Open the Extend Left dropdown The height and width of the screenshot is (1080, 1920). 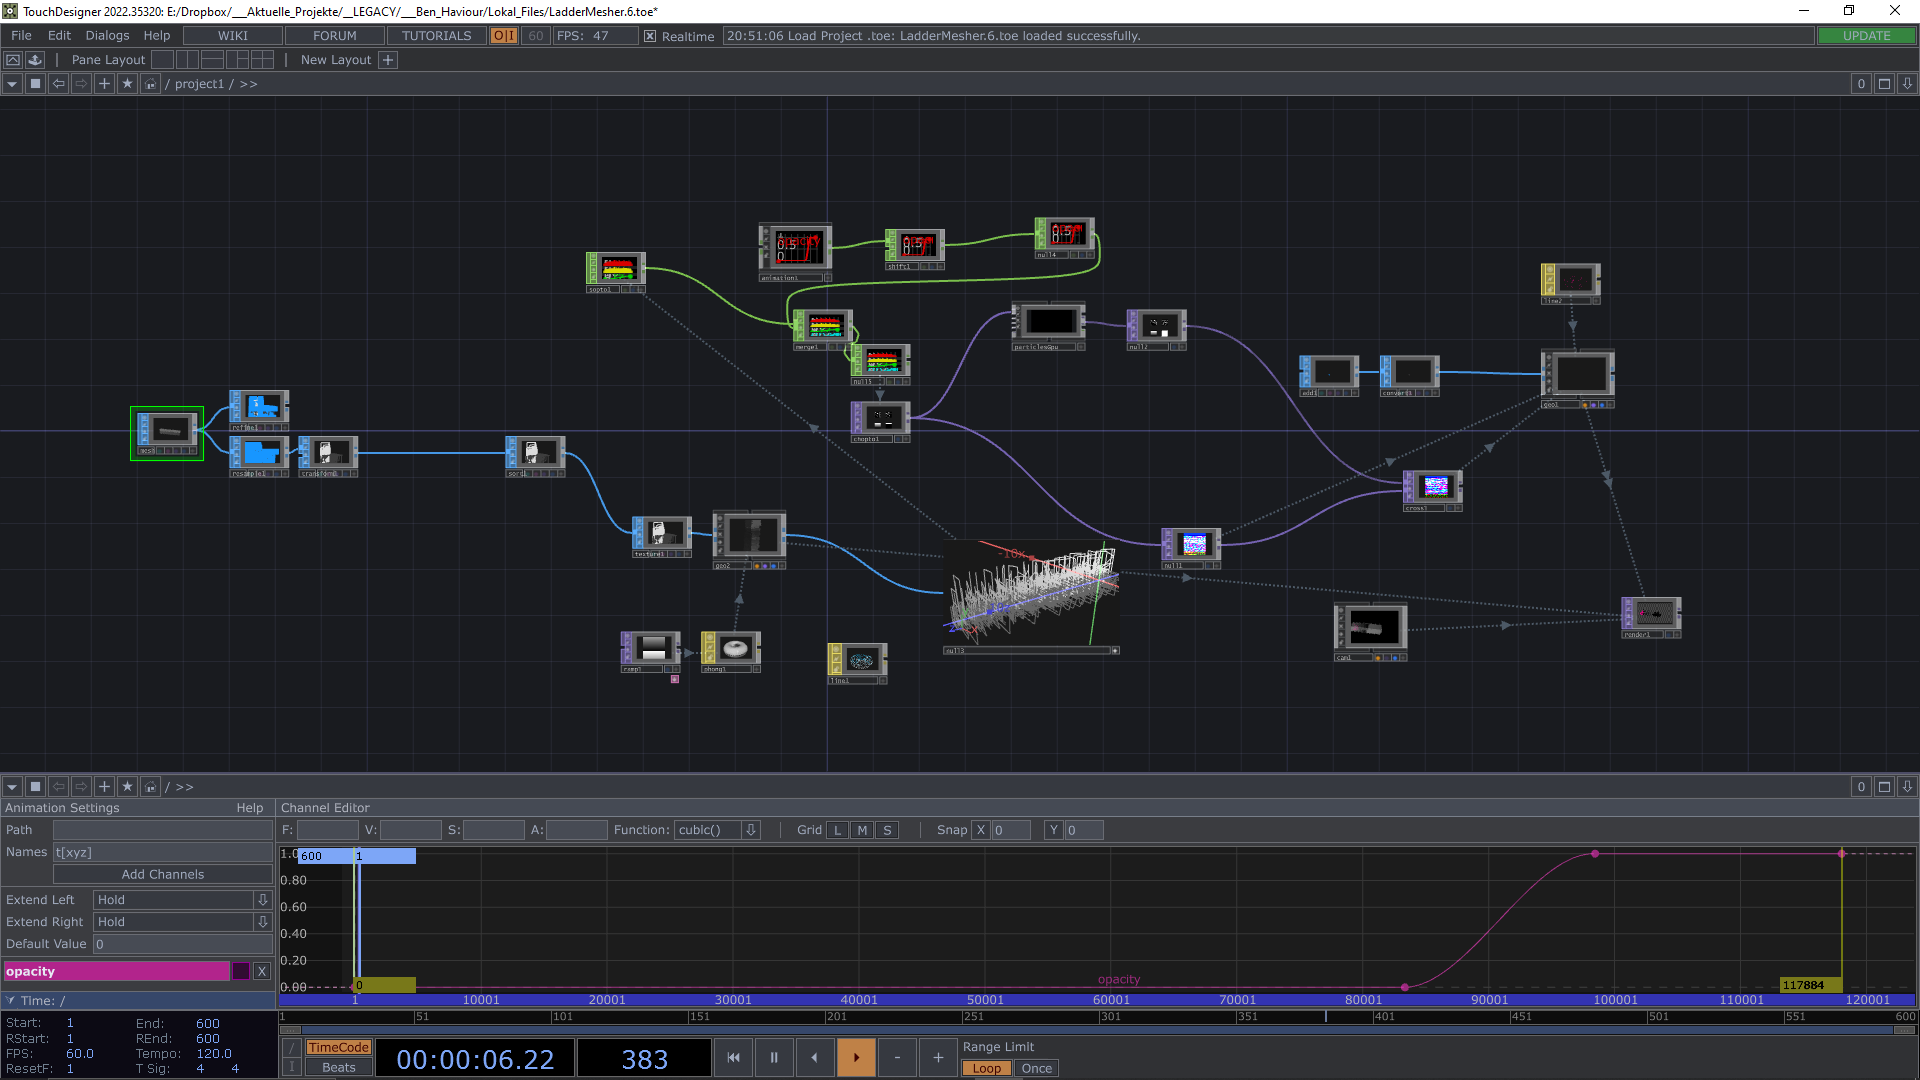pos(262,900)
